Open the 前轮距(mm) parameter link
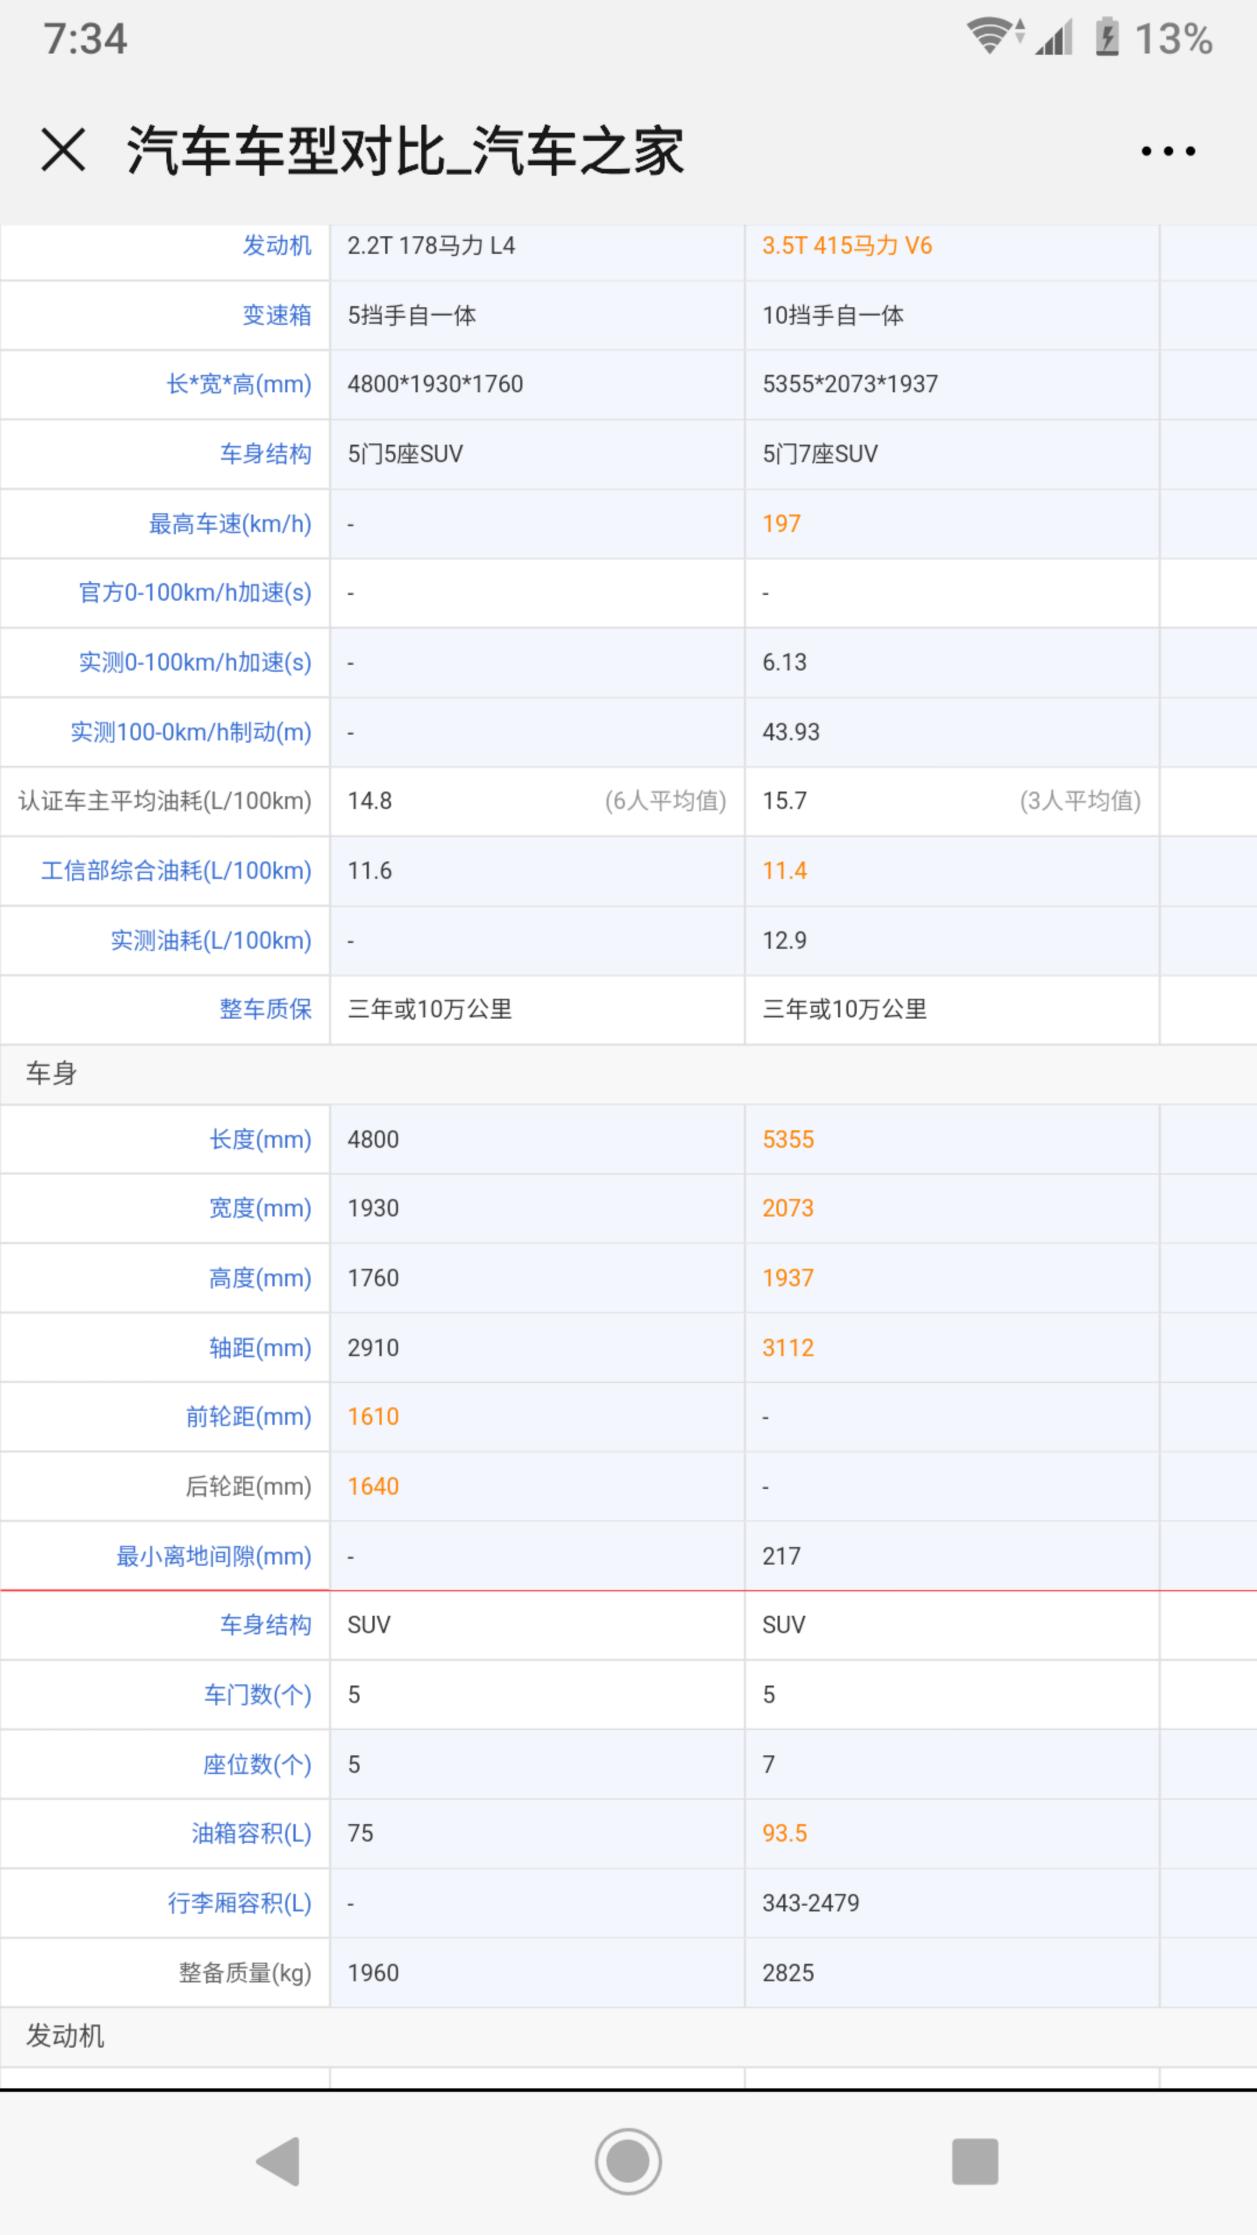 249,1417
